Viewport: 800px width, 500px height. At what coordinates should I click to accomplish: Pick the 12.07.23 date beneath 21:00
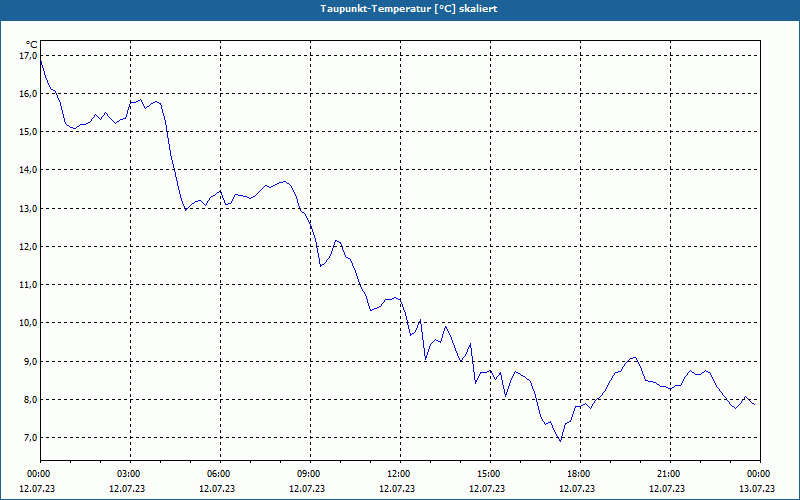[x=667, y=488]
